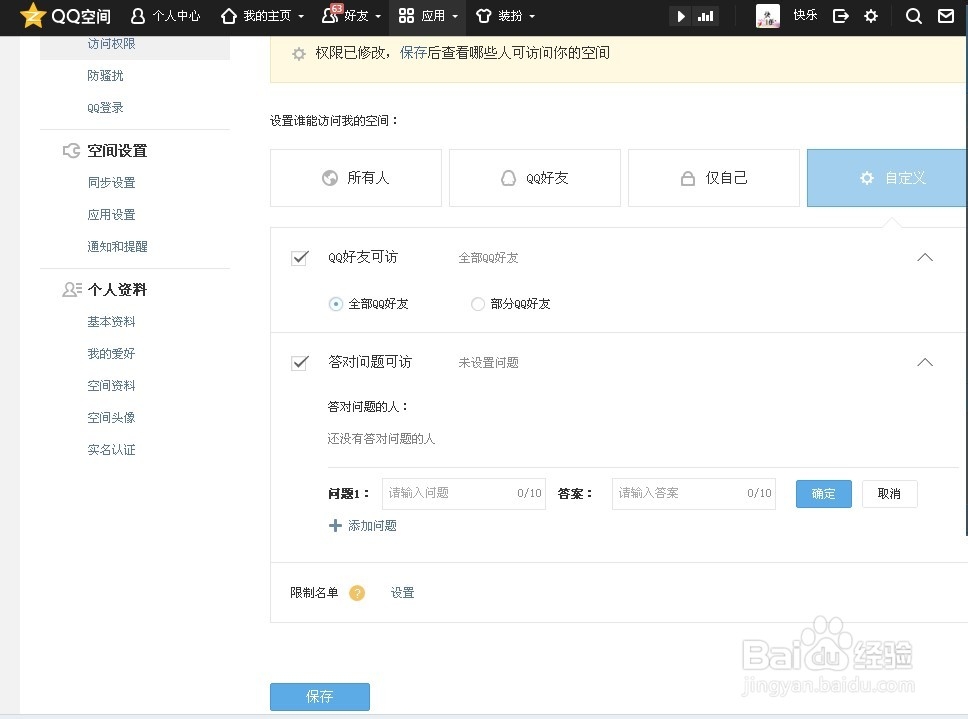Open settings gear in top bar
This screenshot has height=719, width=968.
(x=870, y=16)
